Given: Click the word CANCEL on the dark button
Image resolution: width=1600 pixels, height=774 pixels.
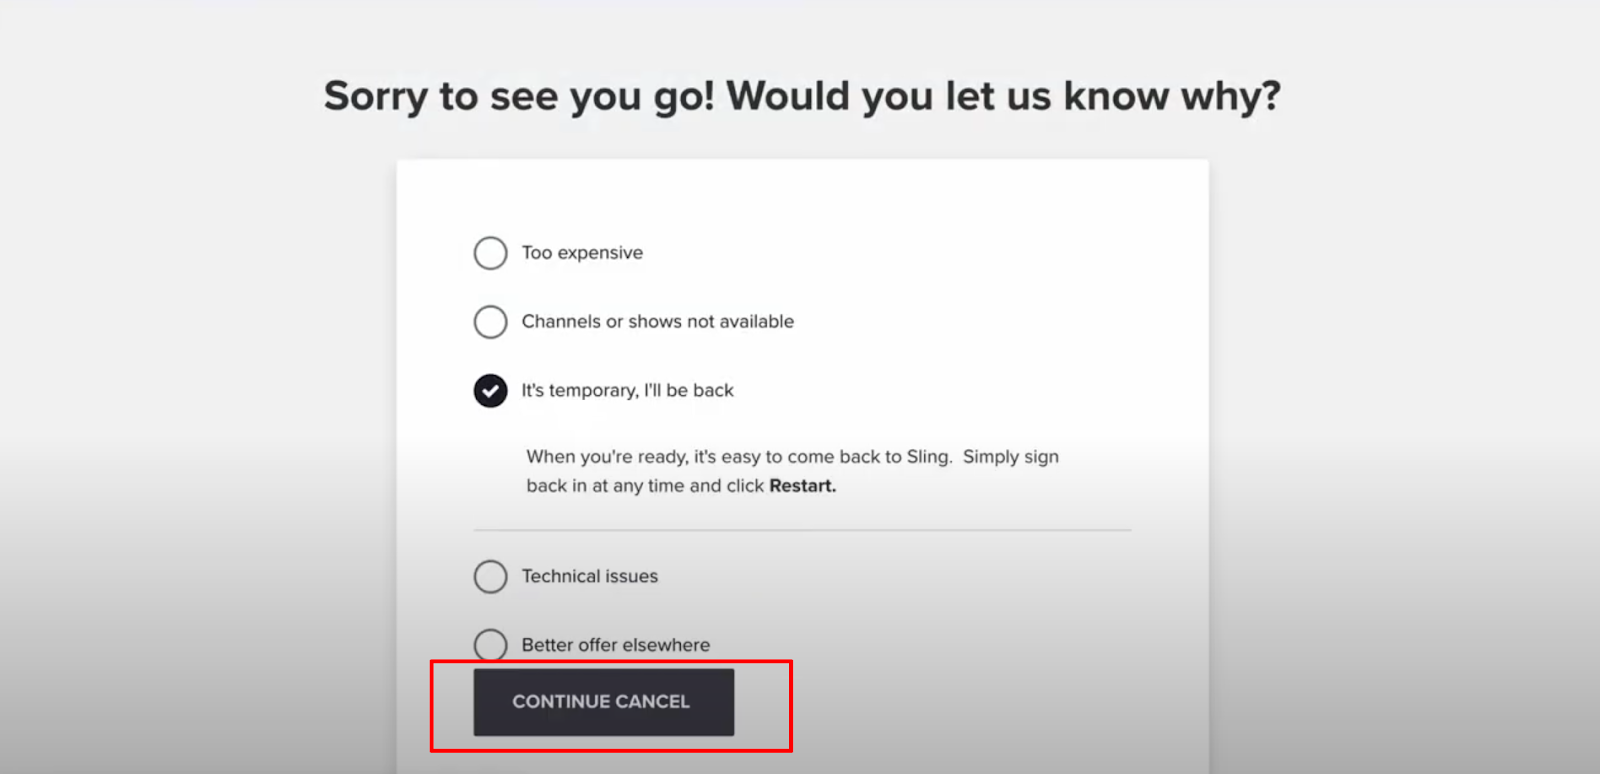Looking at the screenshot, I should pyautogui.click(x=653, y=702).
